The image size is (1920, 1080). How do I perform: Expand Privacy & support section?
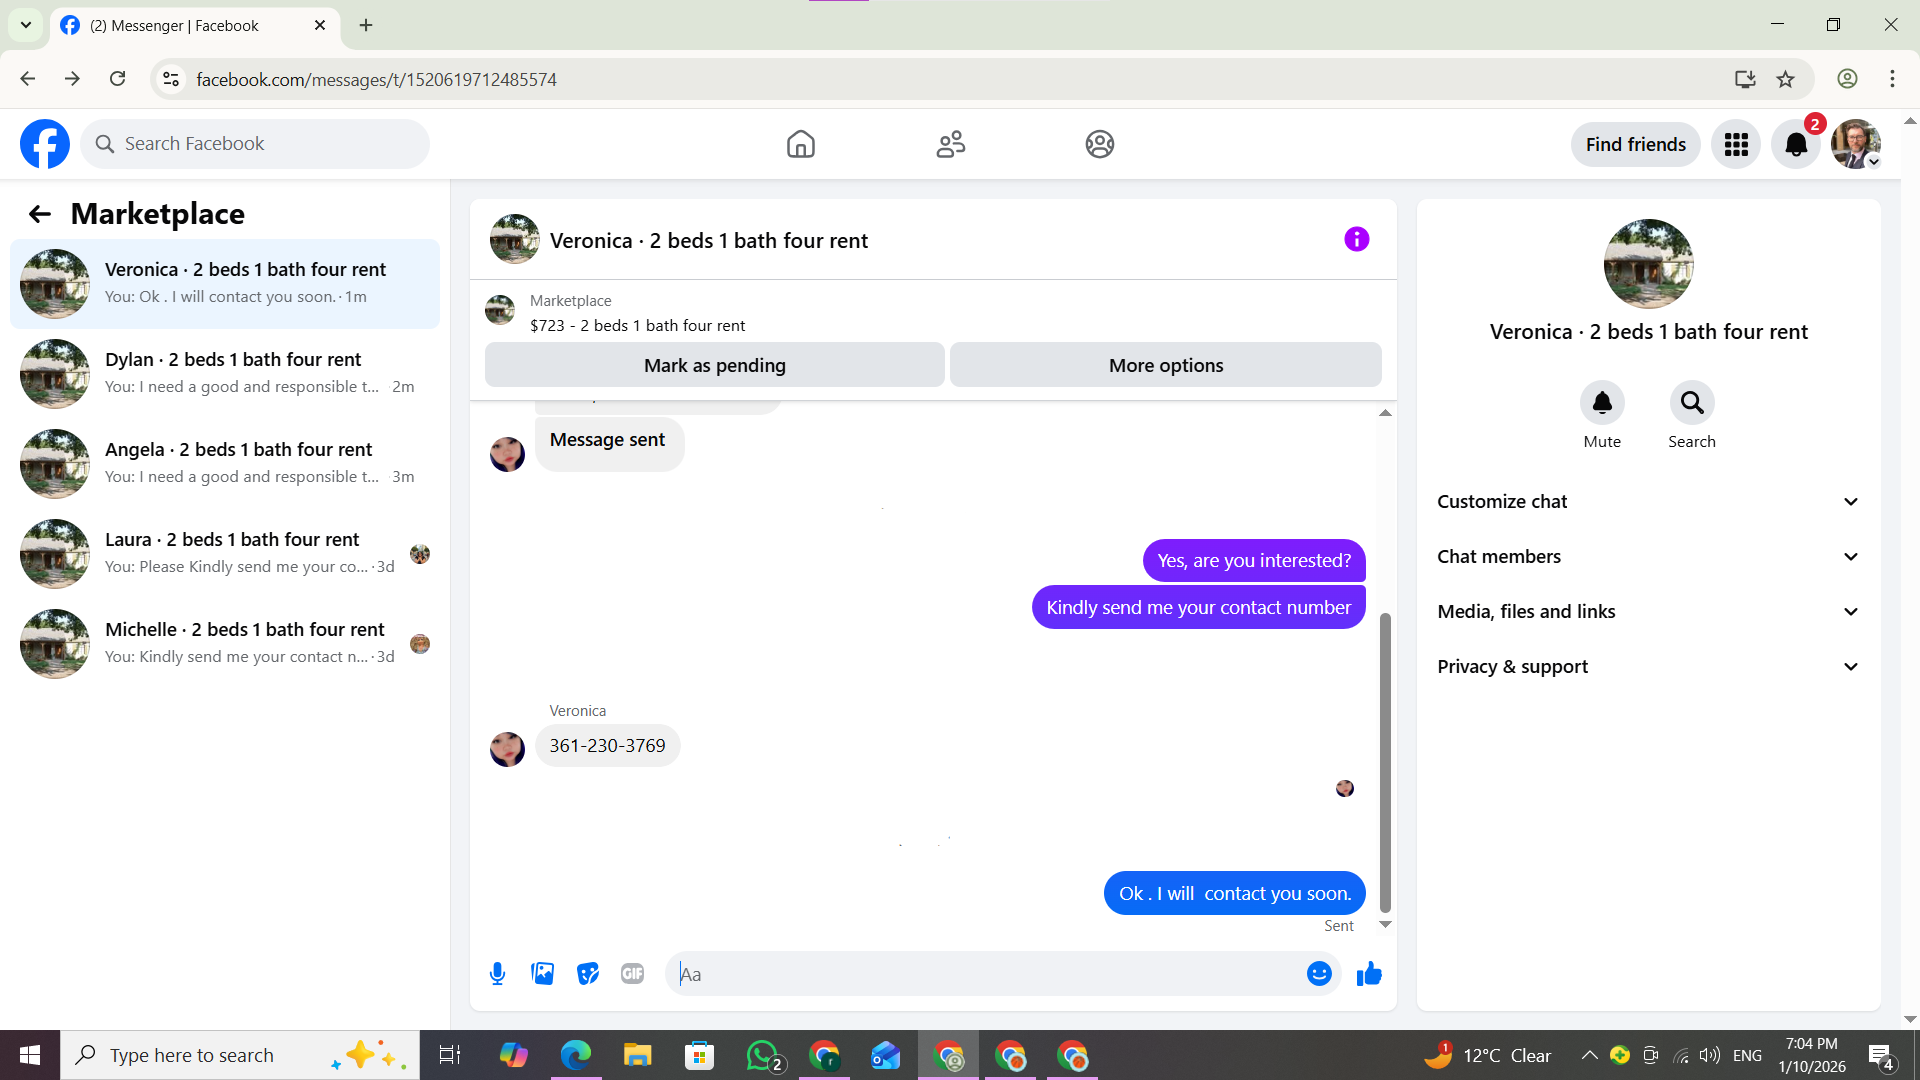coord(1648,667)
